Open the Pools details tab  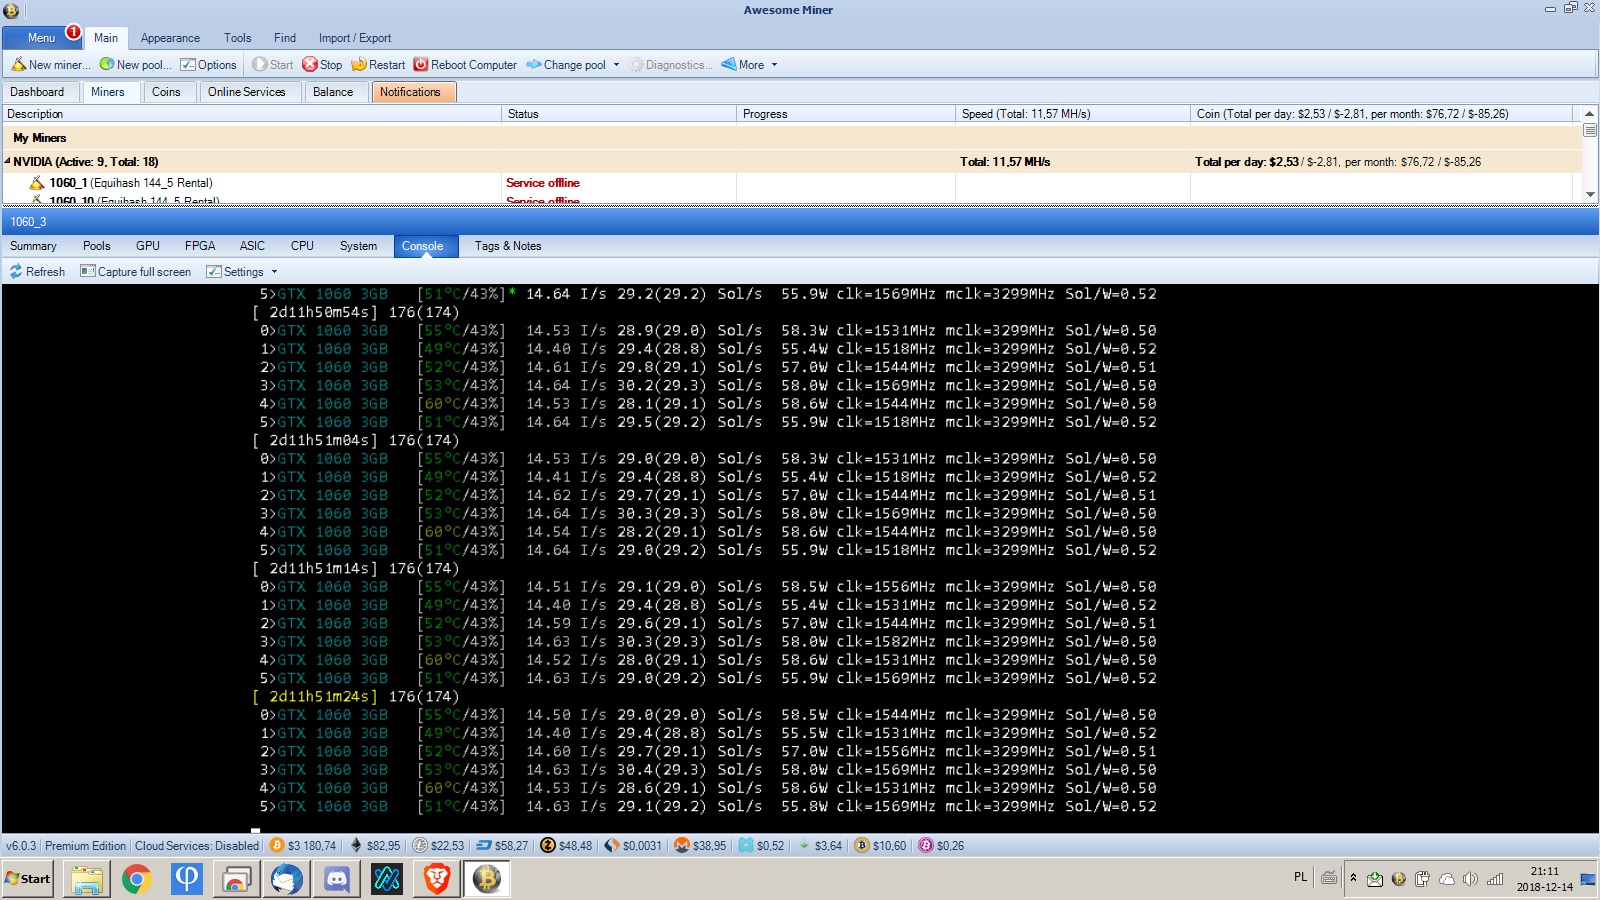coord(97,246)
